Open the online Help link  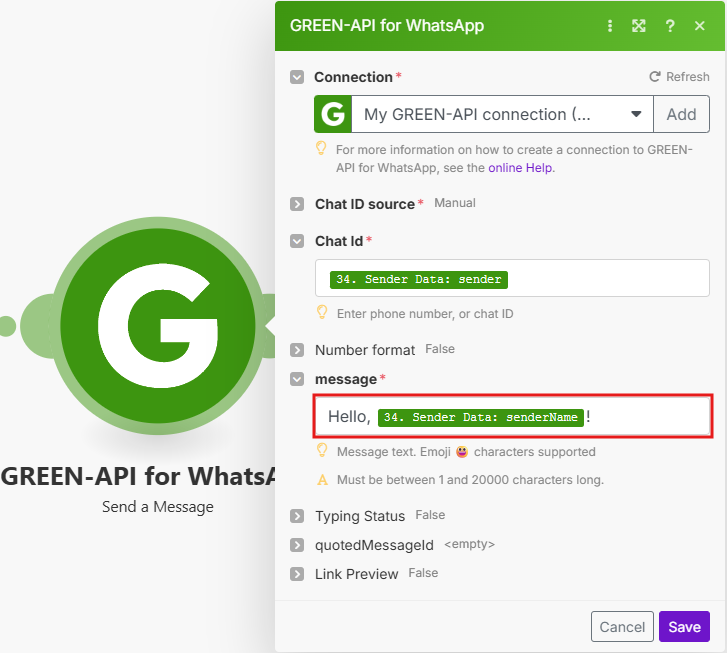coord(520,168)
